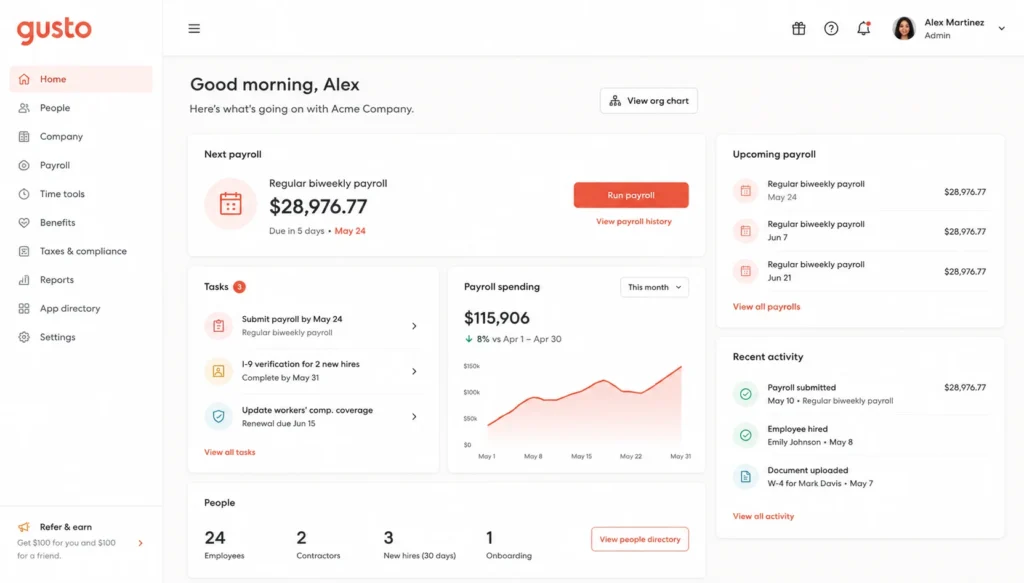Click Alex Martinez's profile avatar
Viewport: 1024px width, 583px height.
(x=904, y=29)
